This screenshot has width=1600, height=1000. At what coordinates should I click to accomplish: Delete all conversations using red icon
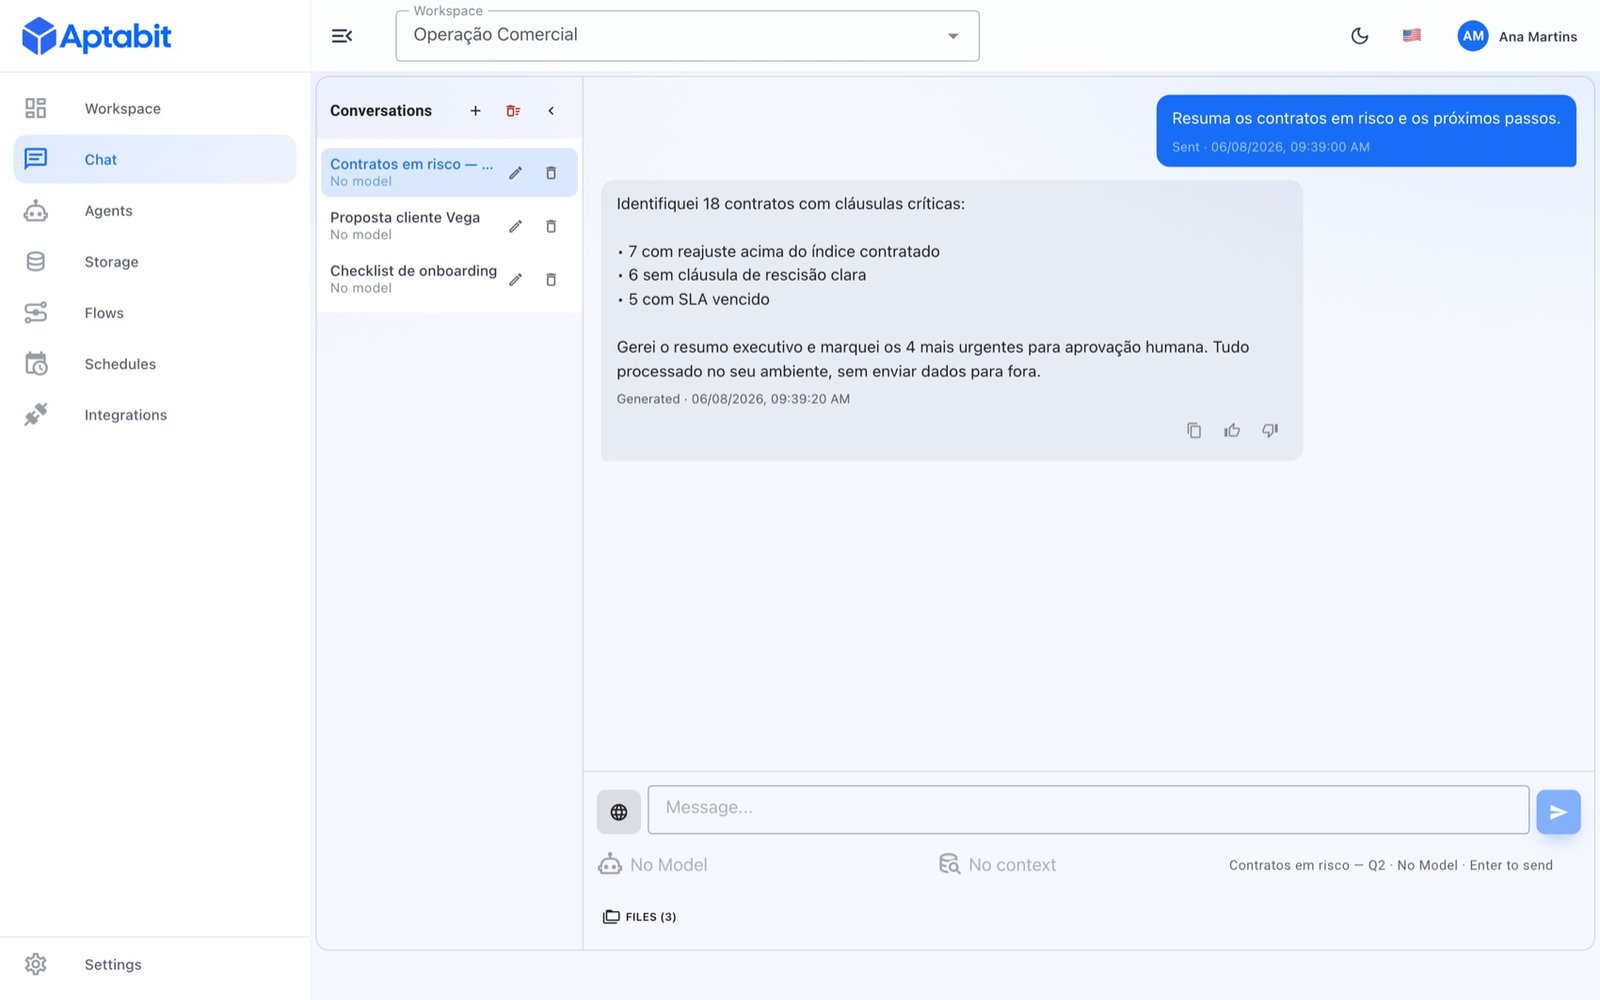click(513, 111)
